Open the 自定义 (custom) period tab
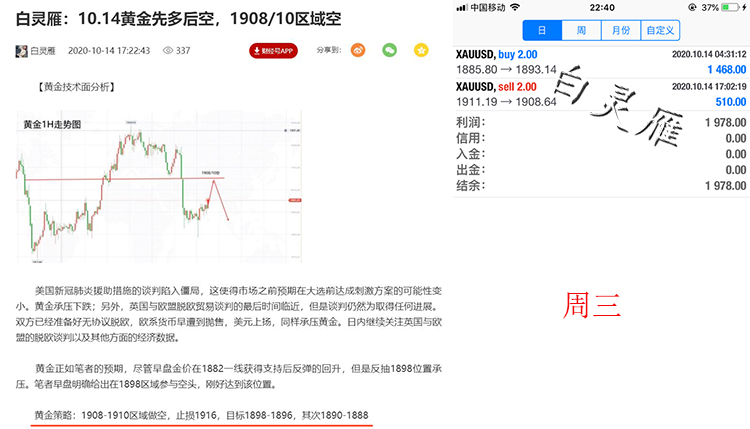The height and width of the screenshot is (429, 750). pos(662,31)
